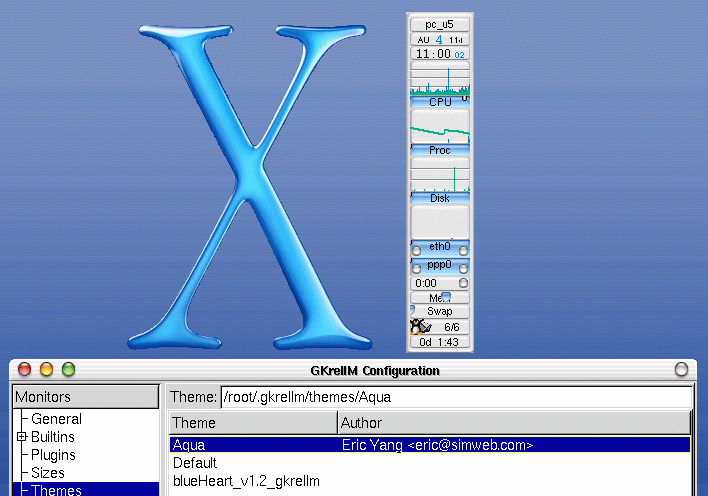Click the pc_u5 hostname label in GKrellM
Viewport: 708px width, 496px height.
[439, 24]
